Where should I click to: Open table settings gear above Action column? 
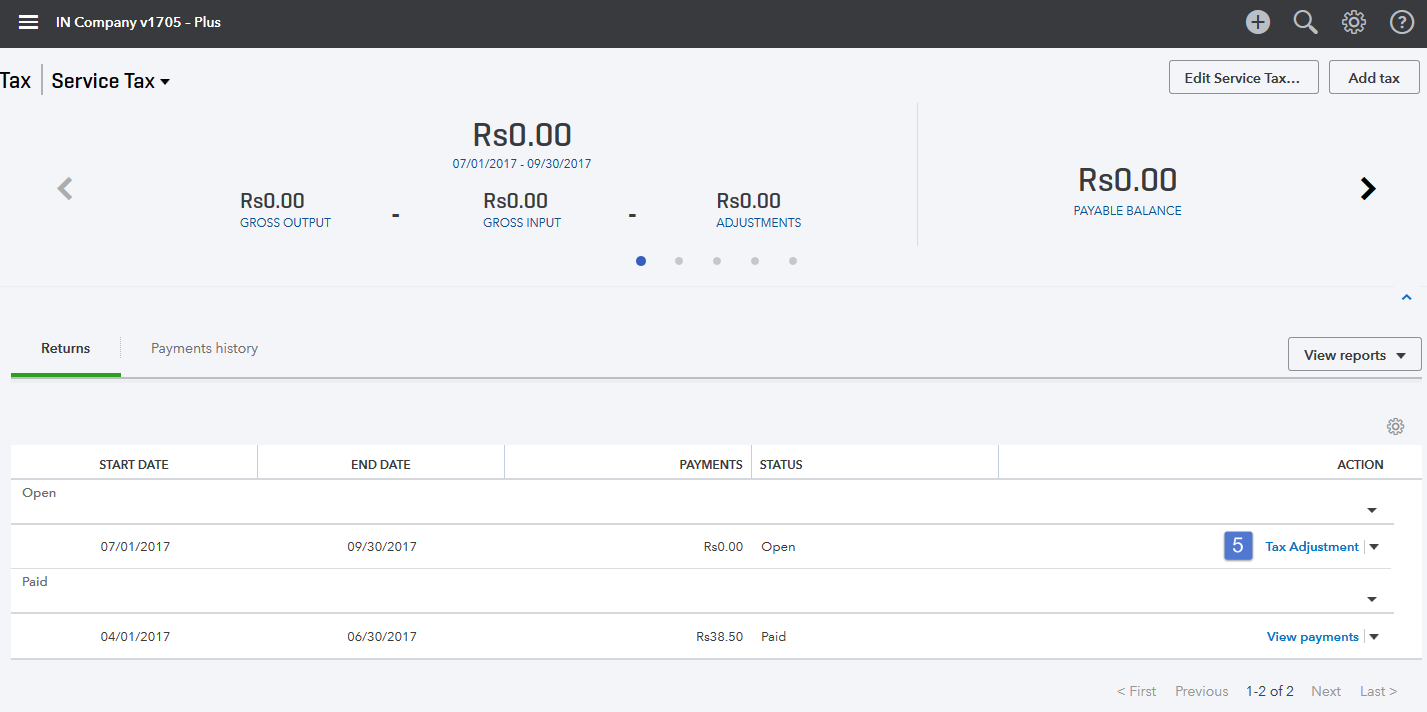click(x=1395, y=427)
